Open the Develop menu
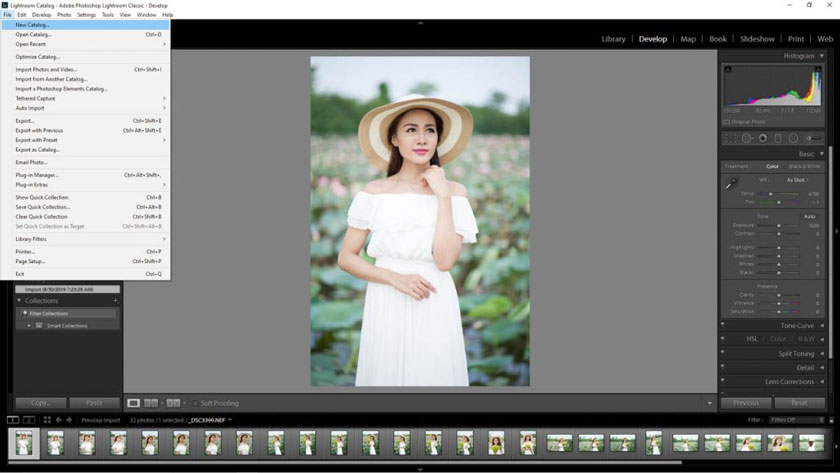The width and height of the screenshot is (840, 473). pos(41,14)
